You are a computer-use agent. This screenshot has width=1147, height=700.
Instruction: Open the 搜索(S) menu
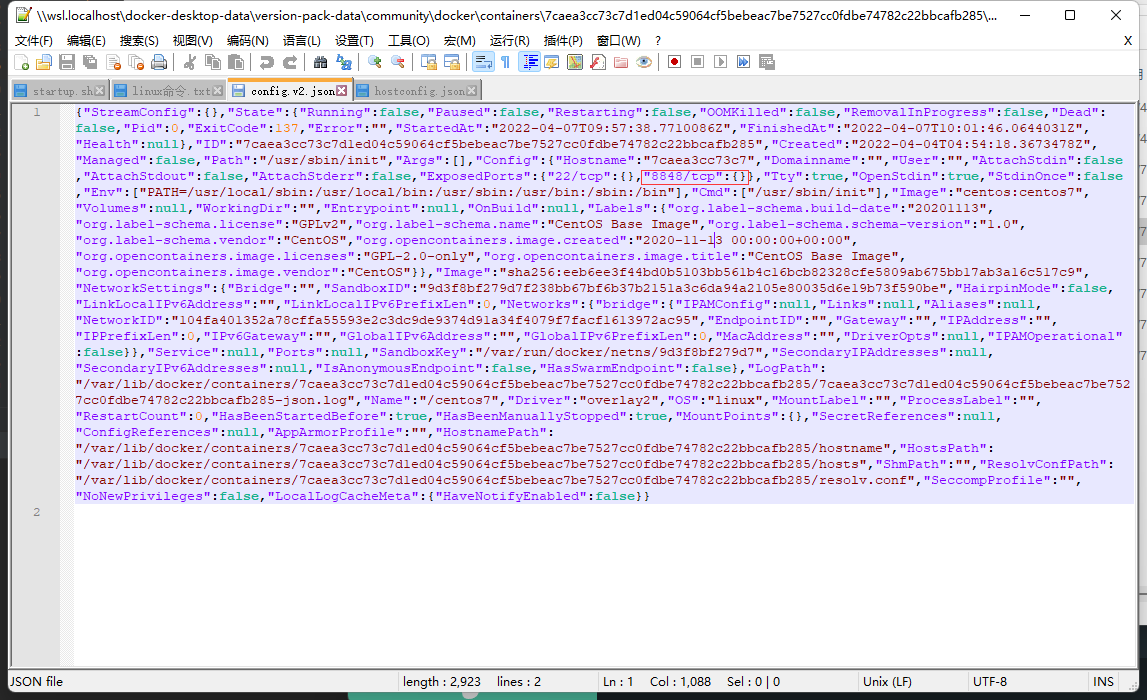click(139, 40)
